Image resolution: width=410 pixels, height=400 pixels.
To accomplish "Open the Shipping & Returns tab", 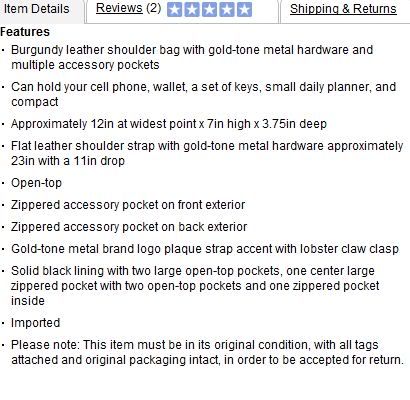I will [x=343, y=9].
